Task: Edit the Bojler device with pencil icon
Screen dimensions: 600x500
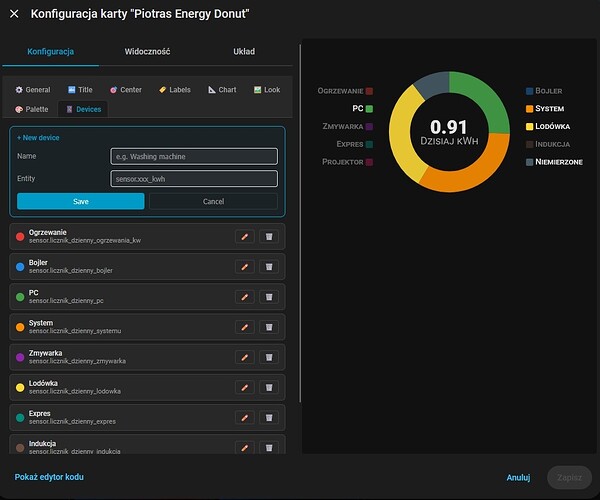Action: pos(245,267)
